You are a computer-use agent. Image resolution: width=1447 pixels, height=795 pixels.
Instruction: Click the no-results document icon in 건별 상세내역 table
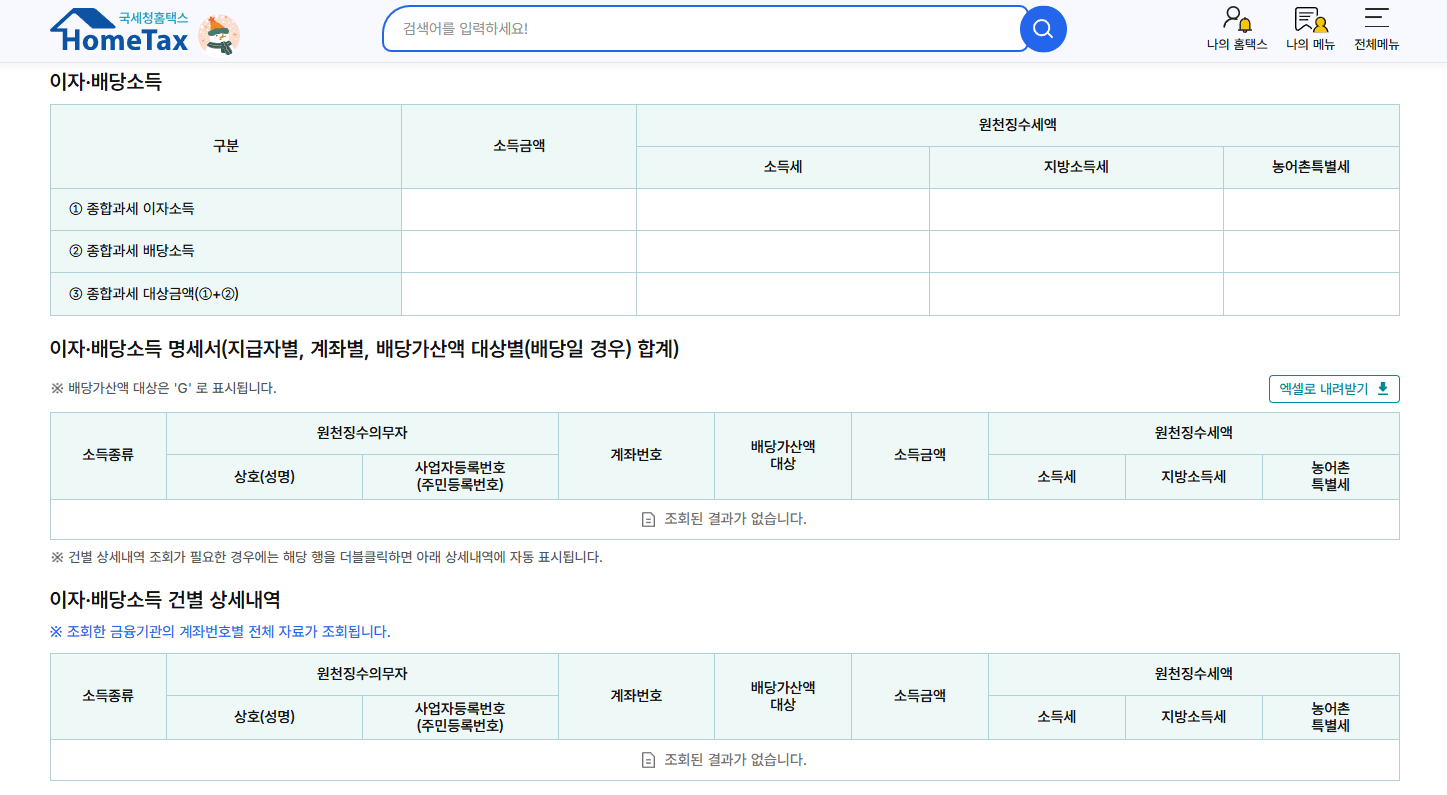[x=648, y=760]
